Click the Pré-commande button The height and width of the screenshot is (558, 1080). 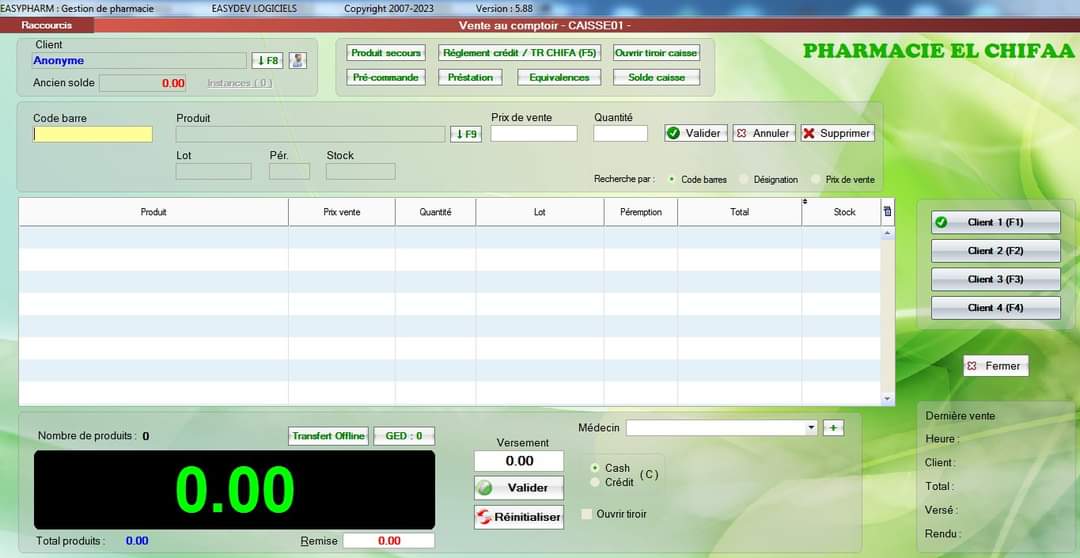[x=386, y=77]
